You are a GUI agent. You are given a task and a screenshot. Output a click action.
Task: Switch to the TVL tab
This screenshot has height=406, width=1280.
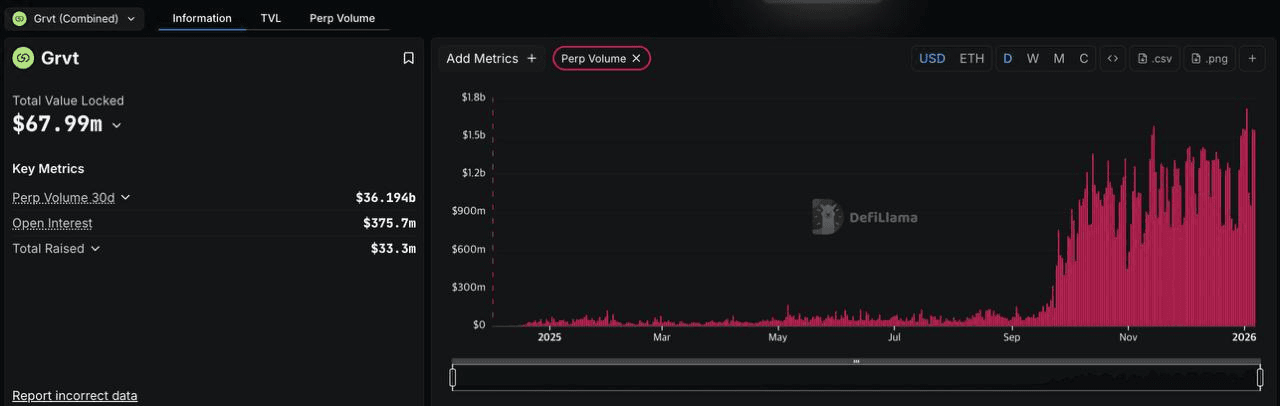coord(270,18)
